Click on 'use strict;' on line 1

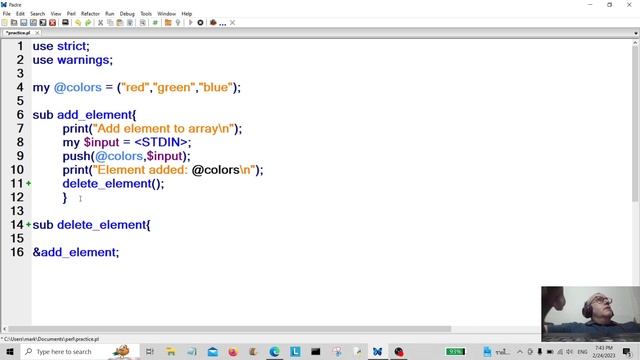61,46
